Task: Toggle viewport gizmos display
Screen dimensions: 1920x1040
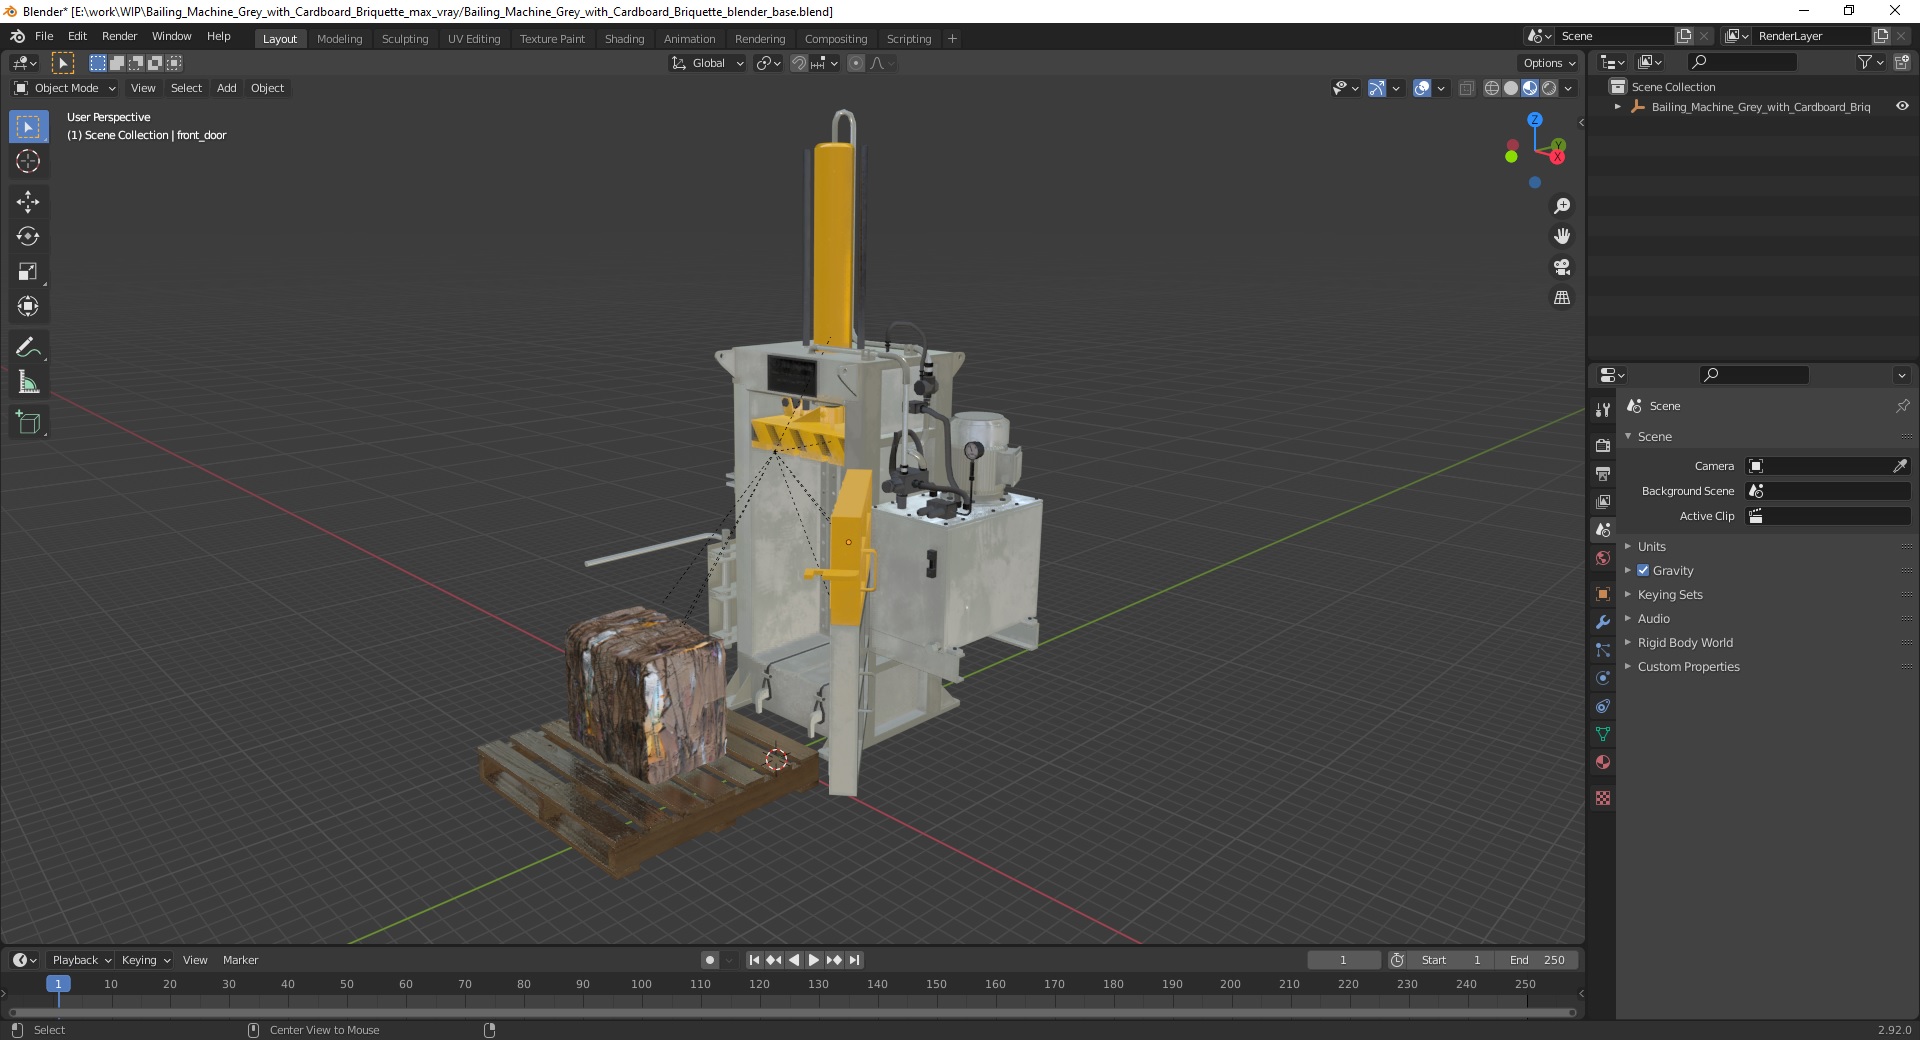Action: [1377, 88]
